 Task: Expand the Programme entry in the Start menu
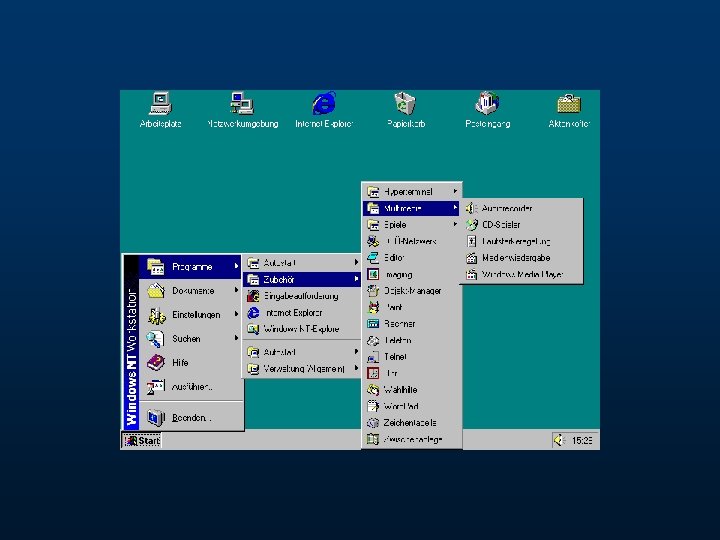(190, 267)
